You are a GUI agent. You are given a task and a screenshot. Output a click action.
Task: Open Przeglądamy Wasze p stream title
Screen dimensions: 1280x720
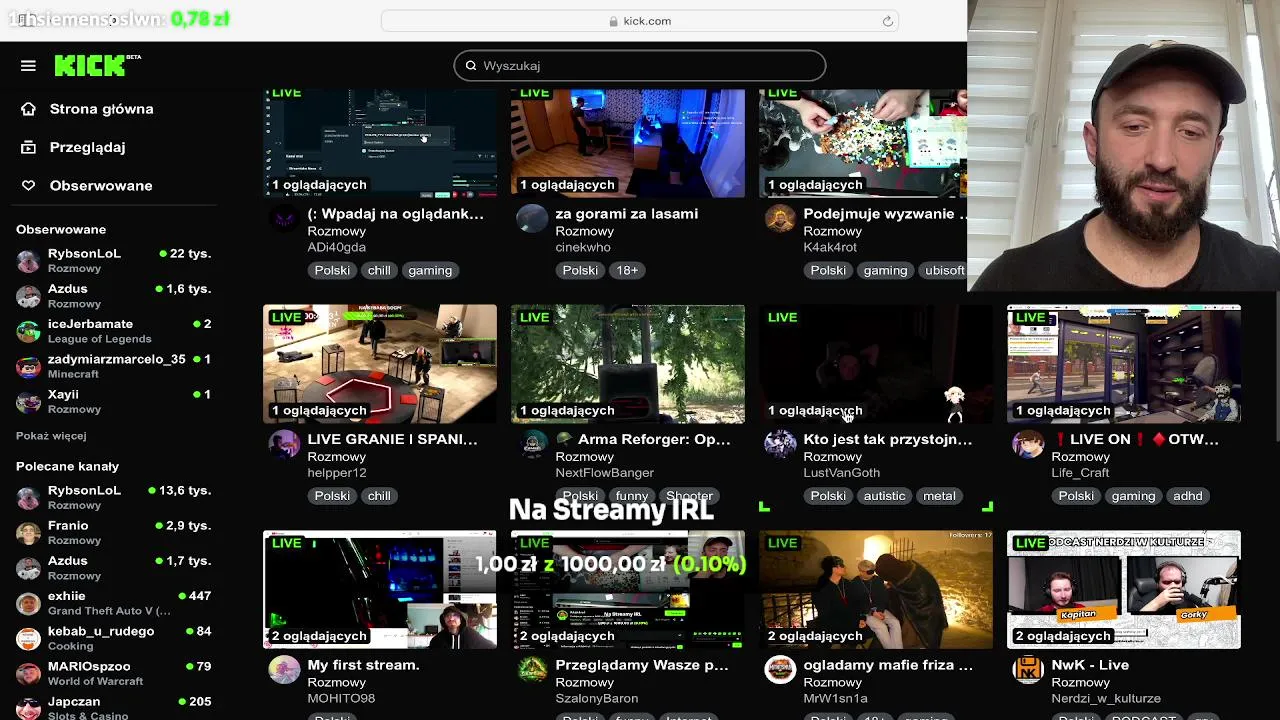[642, 665]
